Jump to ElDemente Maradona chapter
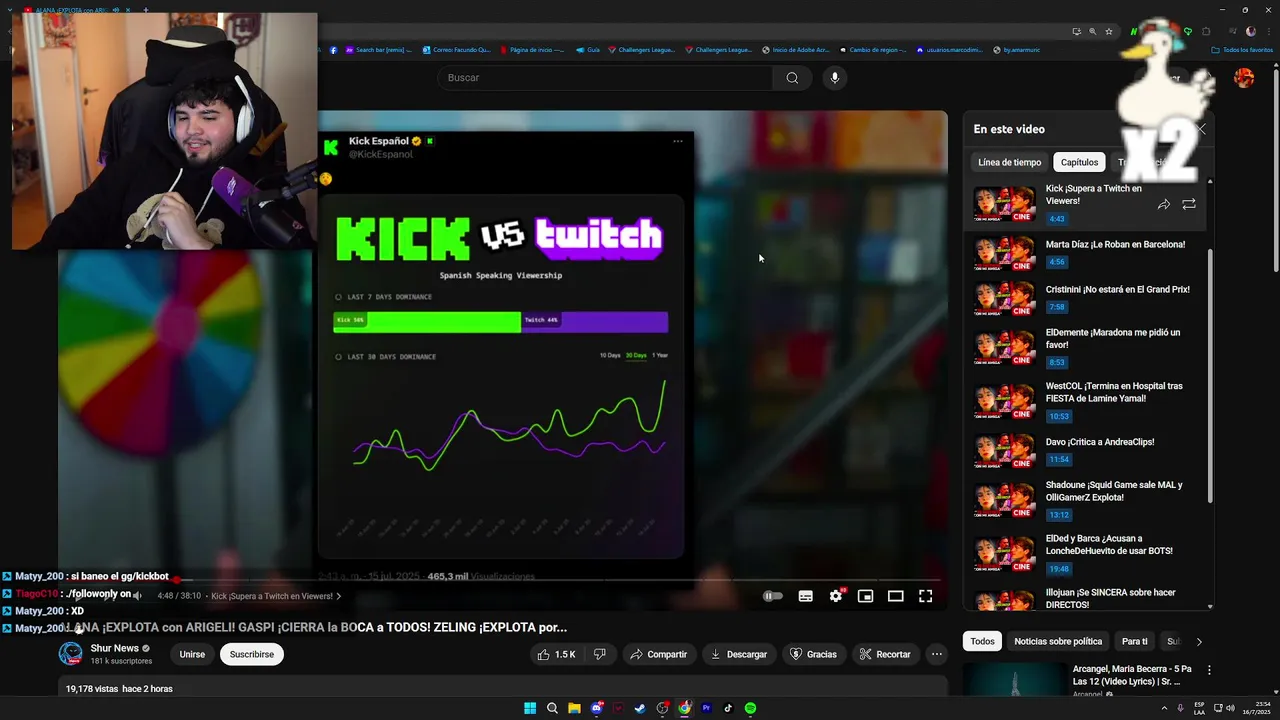Image resolution: width=1280 pixels, height=720 pixels. pyautogui.click(x=1086, y=347)
